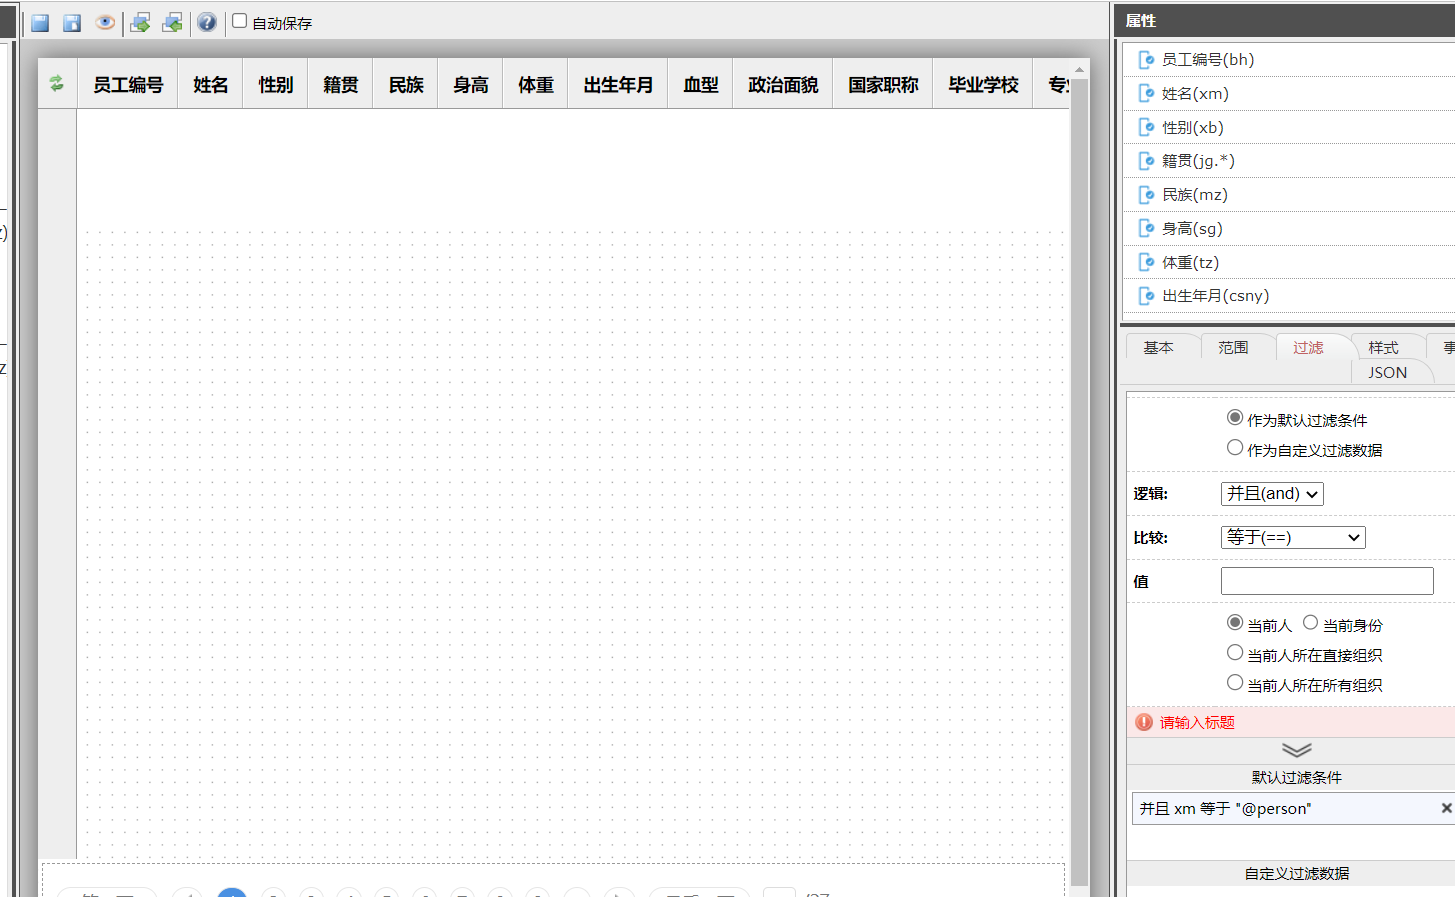Click the 员工编号 column header

pos(128,85)
